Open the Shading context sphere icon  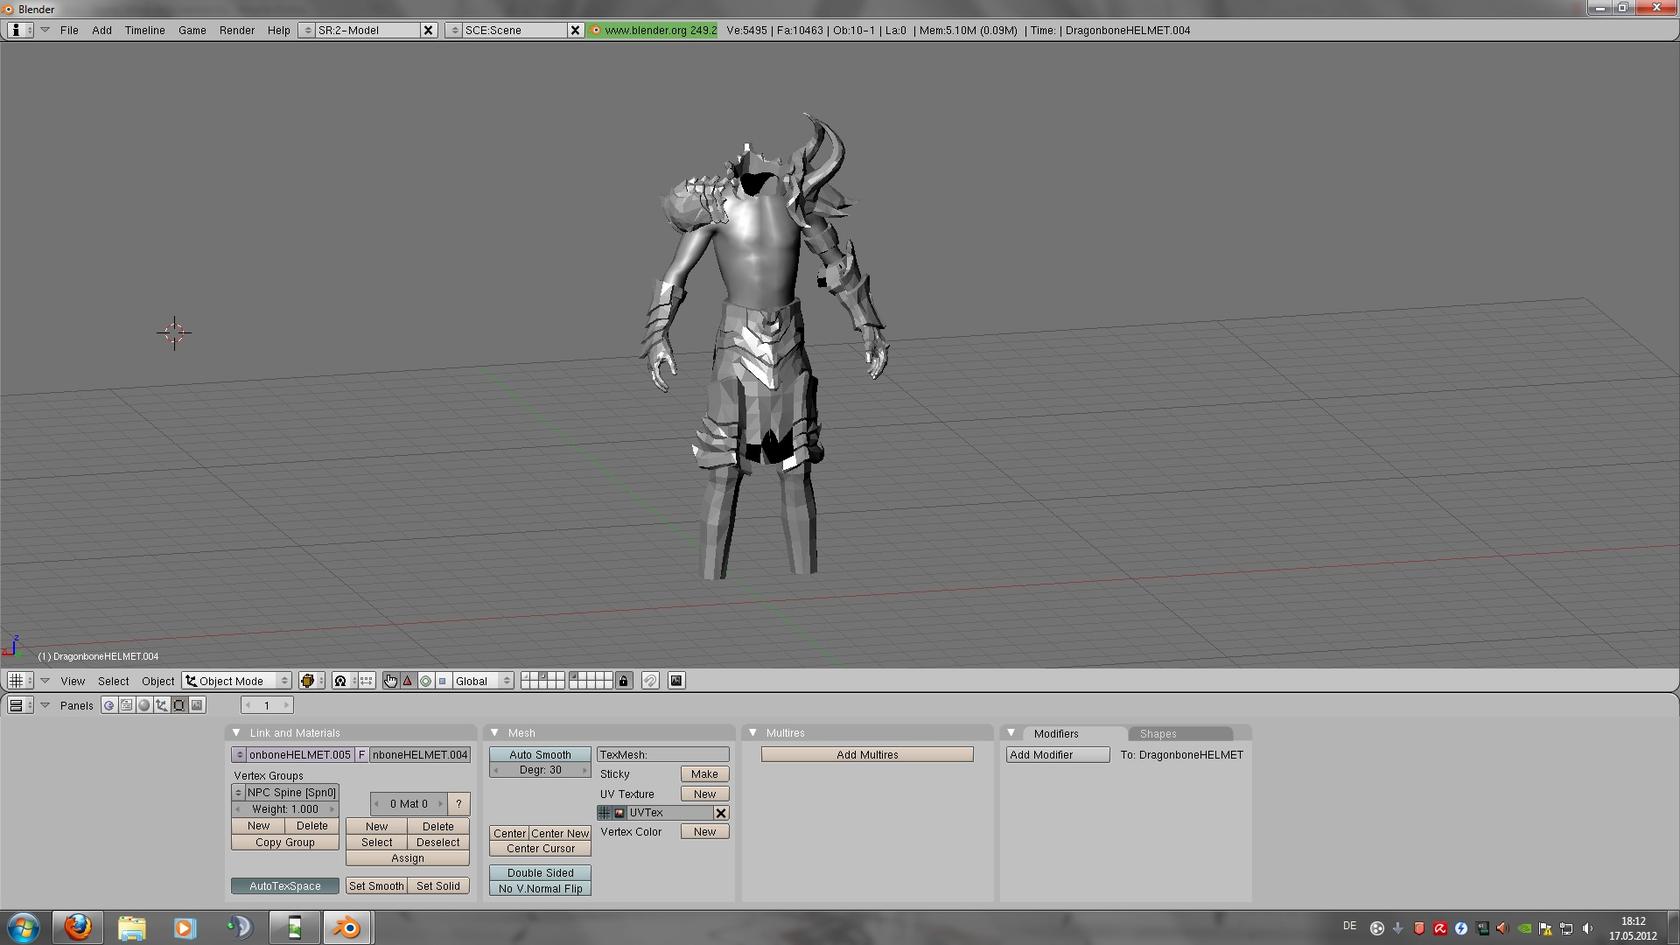144,706
